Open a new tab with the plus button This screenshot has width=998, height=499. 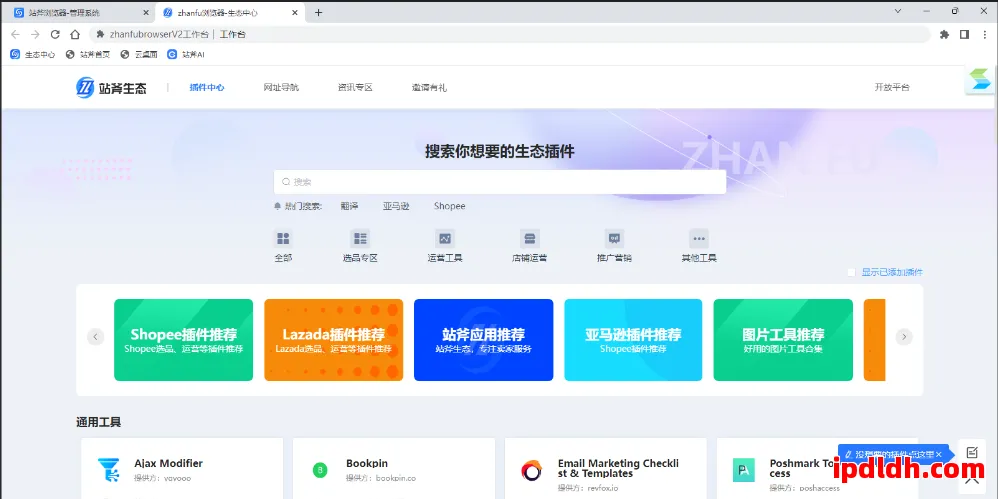tap(318, 12)
